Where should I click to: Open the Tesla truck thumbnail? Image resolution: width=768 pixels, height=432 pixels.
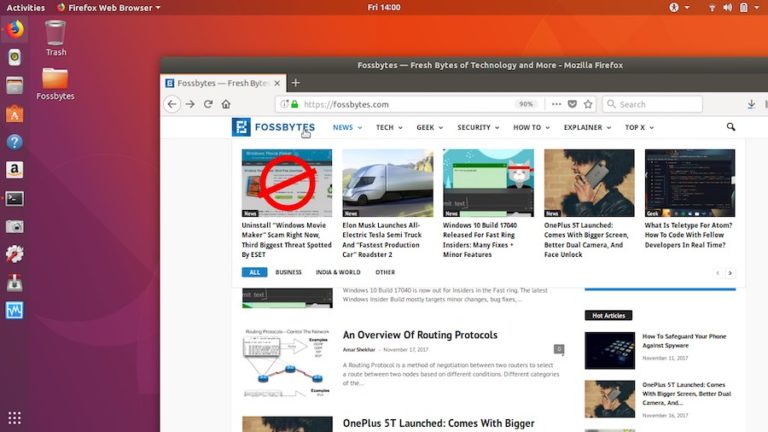[387, 183]
